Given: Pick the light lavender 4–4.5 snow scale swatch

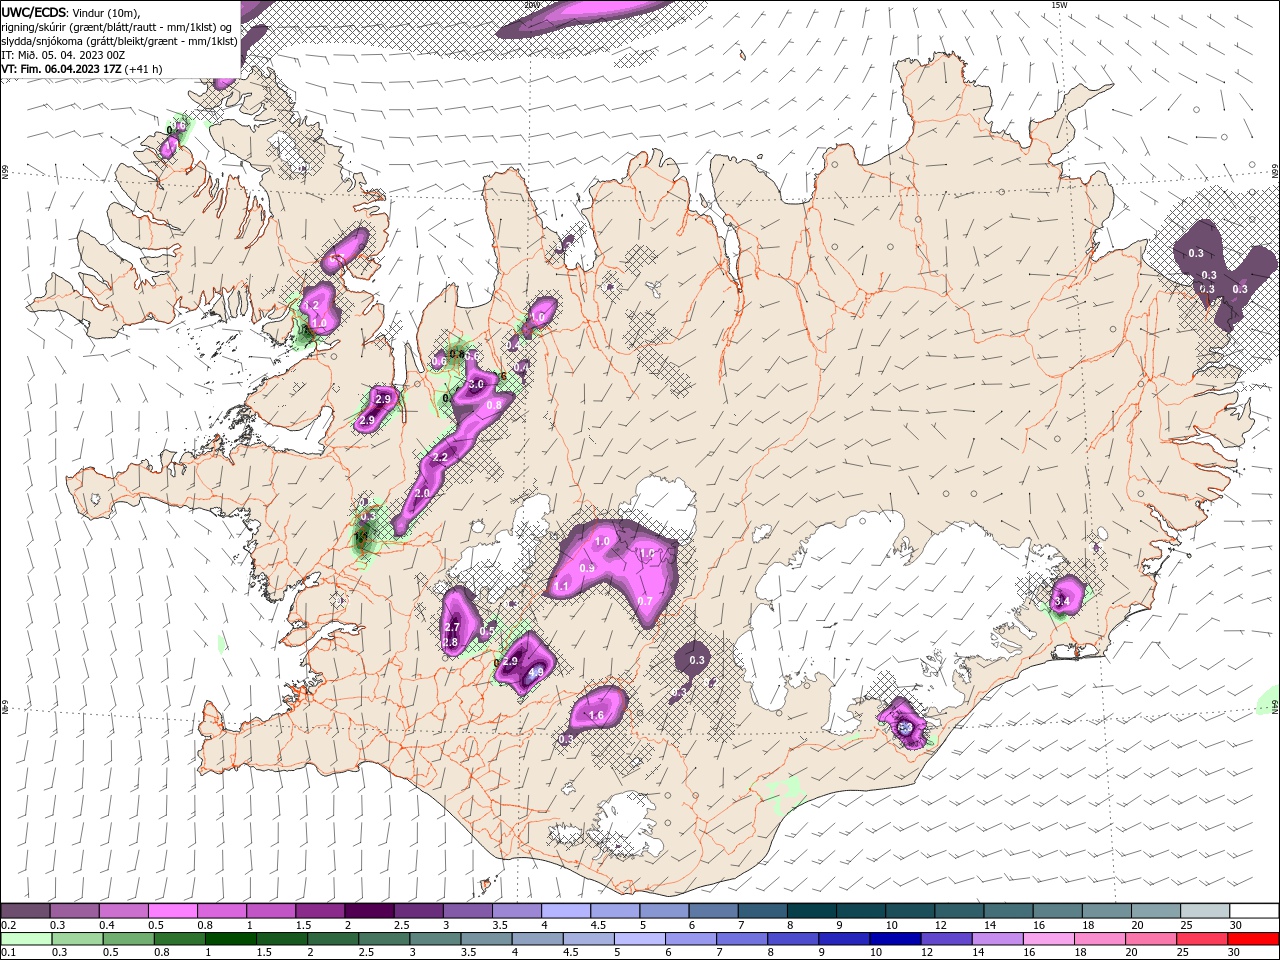Looking at the screenshot, I should point(564,911).
